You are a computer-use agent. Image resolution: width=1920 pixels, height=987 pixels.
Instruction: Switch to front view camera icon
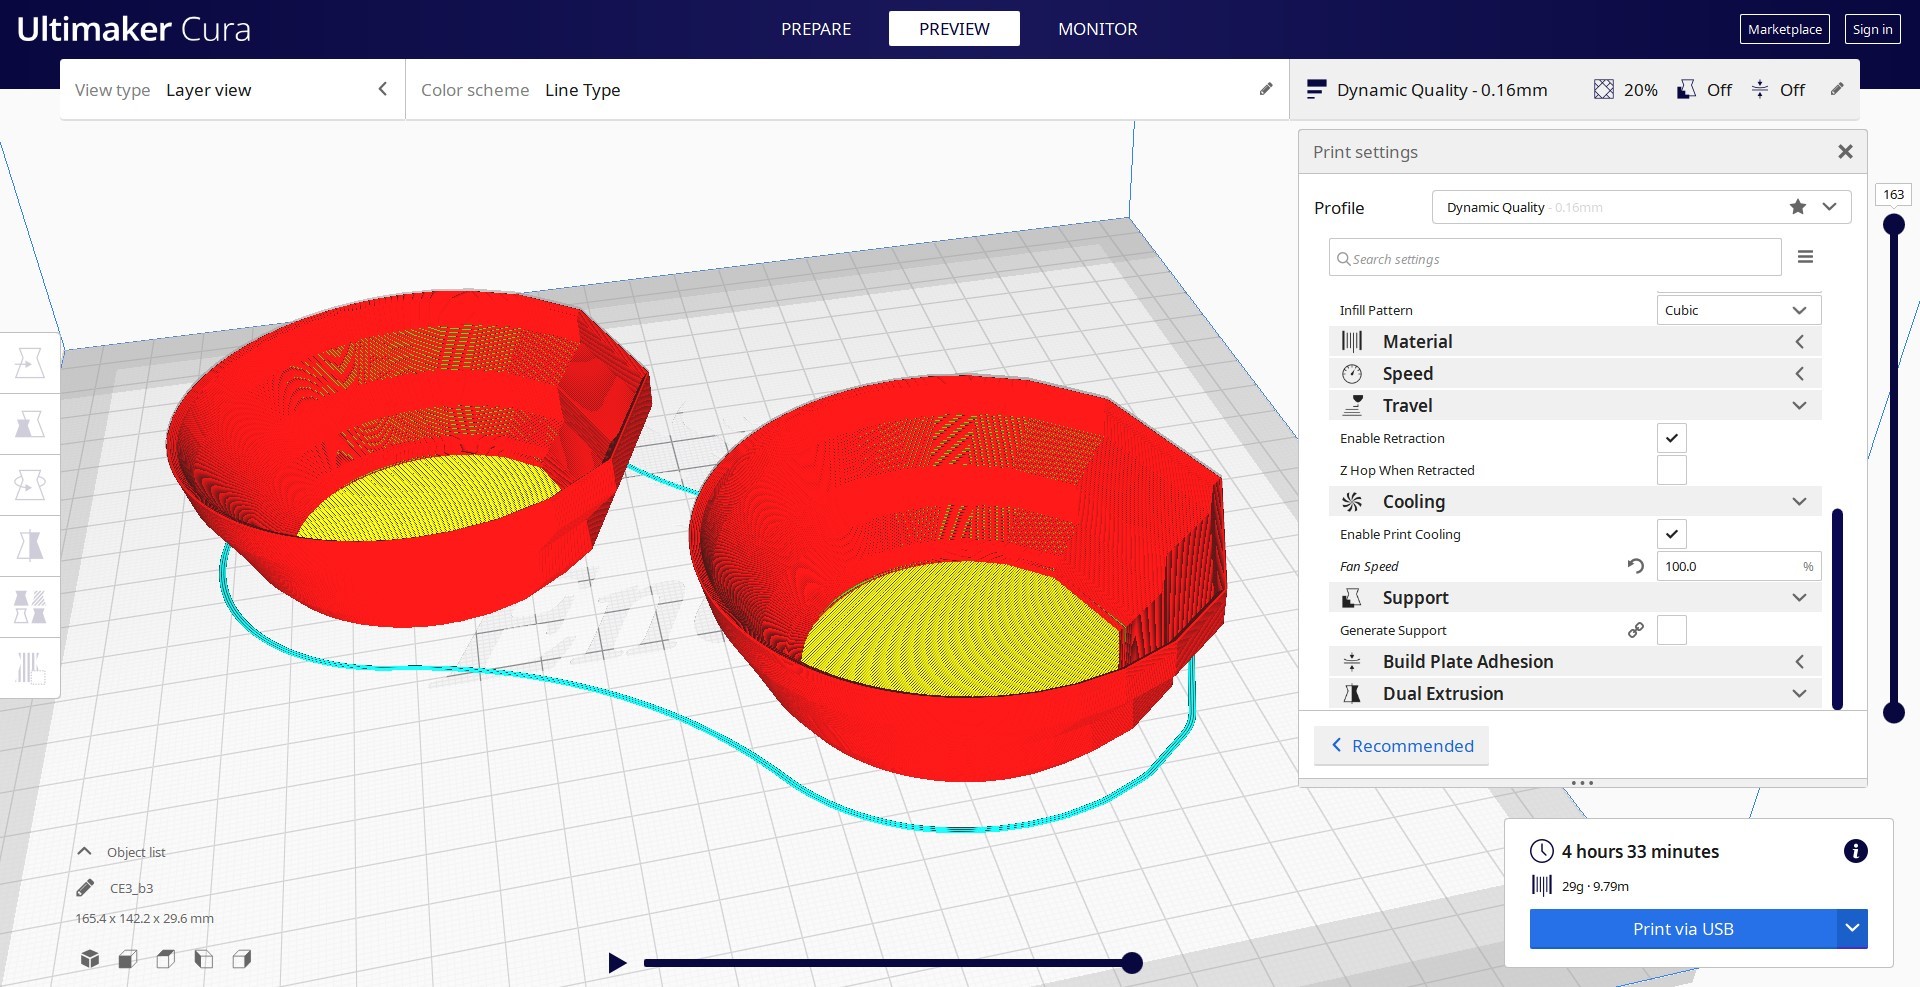point(128,959)
